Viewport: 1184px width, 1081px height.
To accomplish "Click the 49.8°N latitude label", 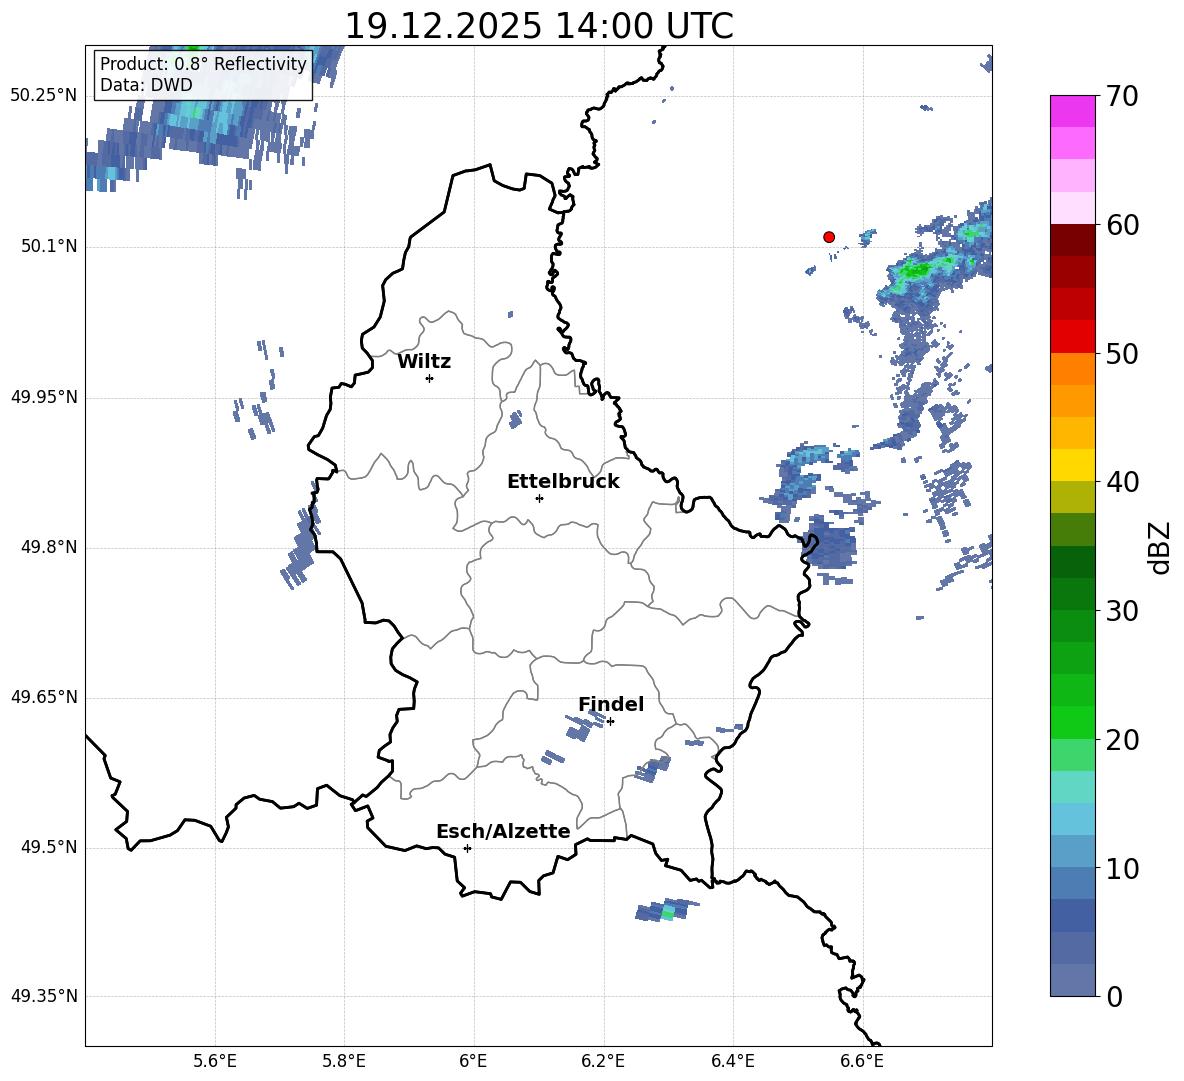I will point(49,547).
